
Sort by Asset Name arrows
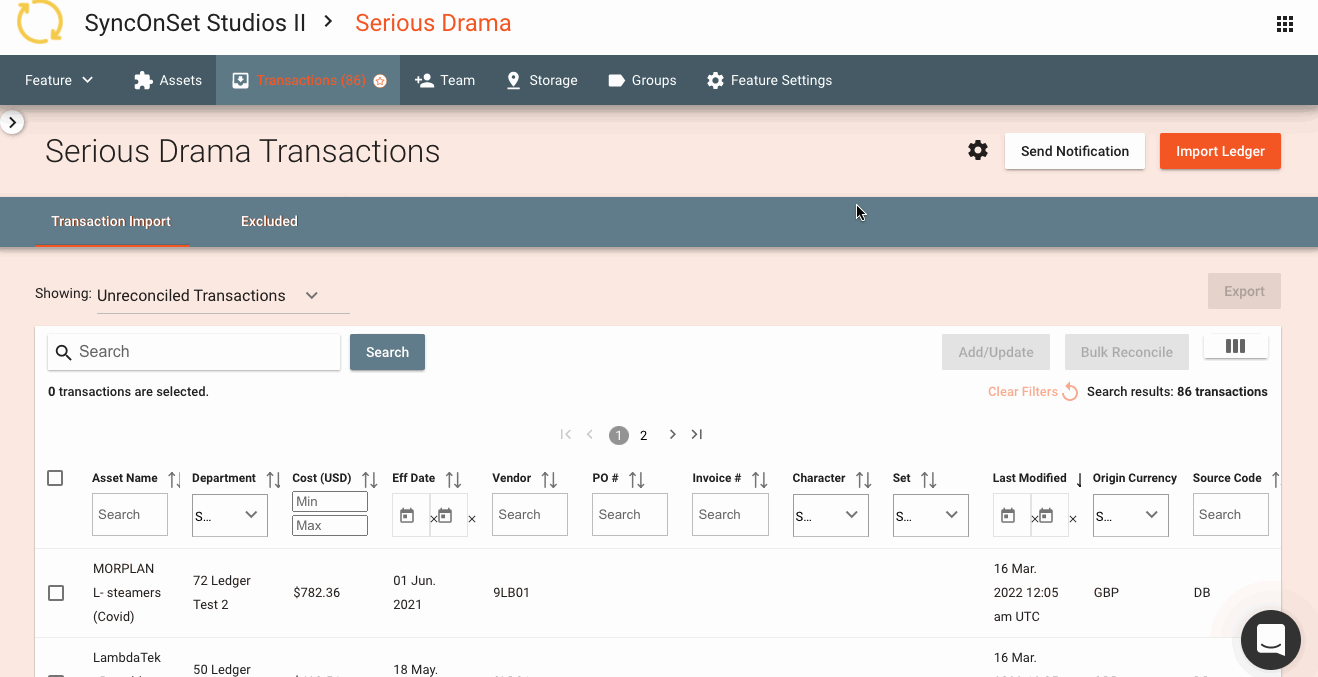tap(174, 480)
